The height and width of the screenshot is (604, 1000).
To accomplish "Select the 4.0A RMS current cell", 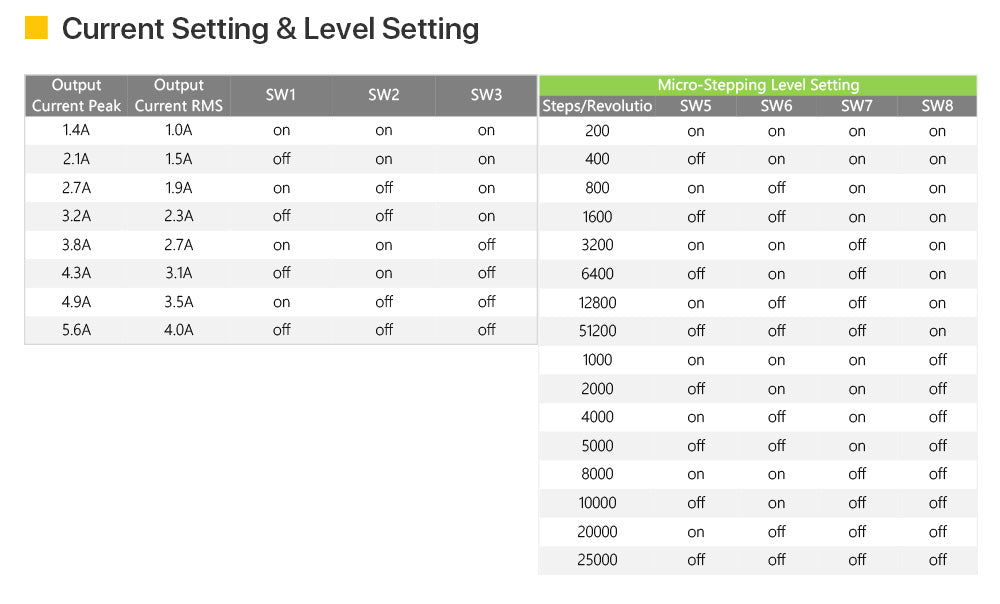I will point(179,330).
